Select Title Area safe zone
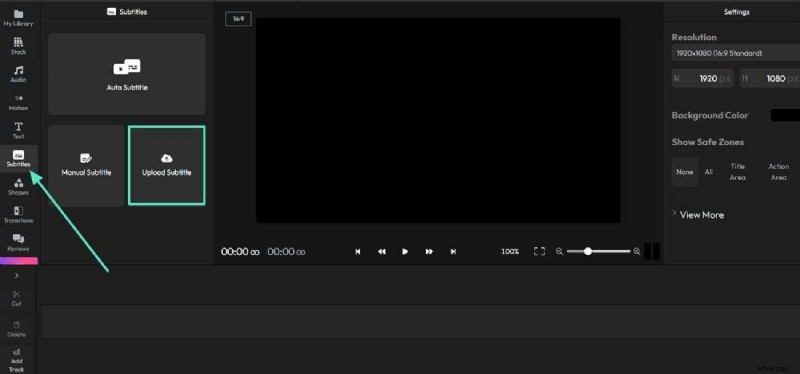Screen dimensions: 800x374 pos(737,172)
